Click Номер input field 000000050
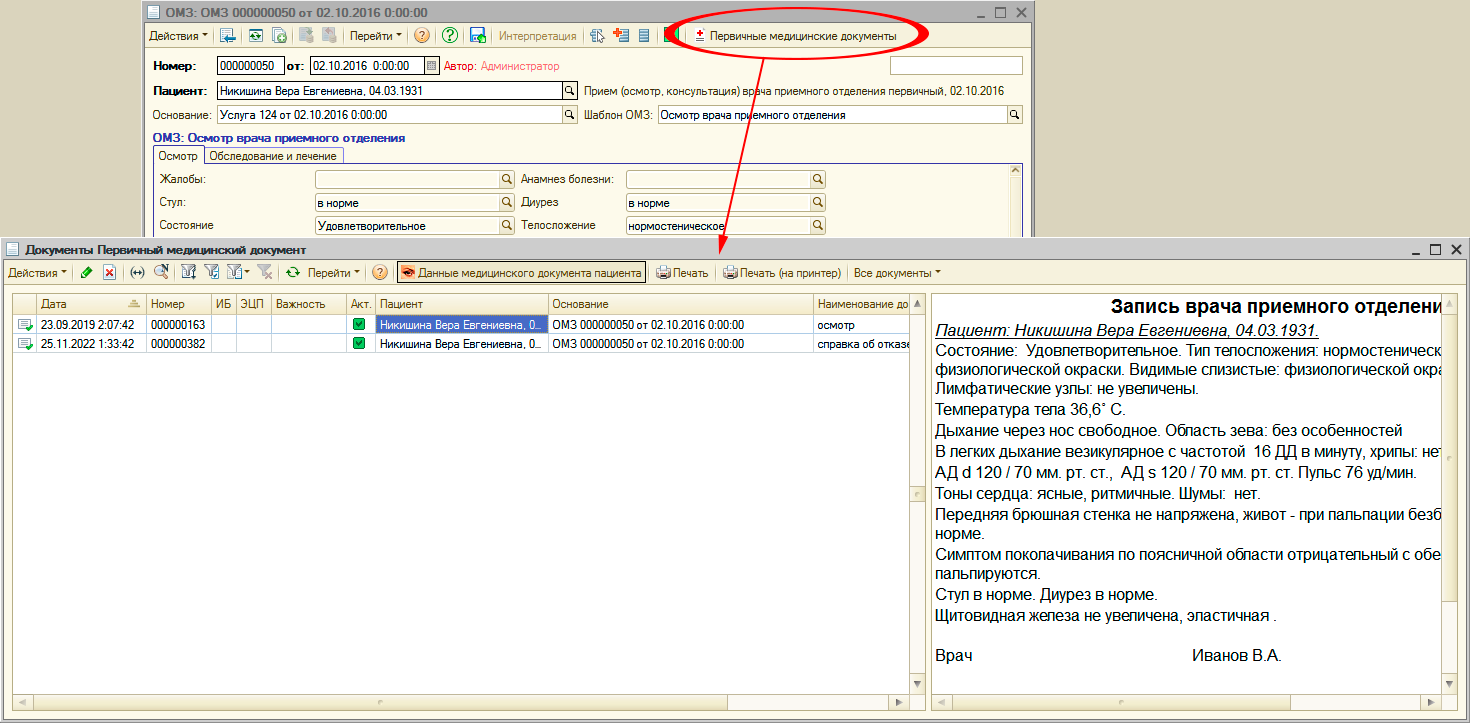 tap(251, 66)
